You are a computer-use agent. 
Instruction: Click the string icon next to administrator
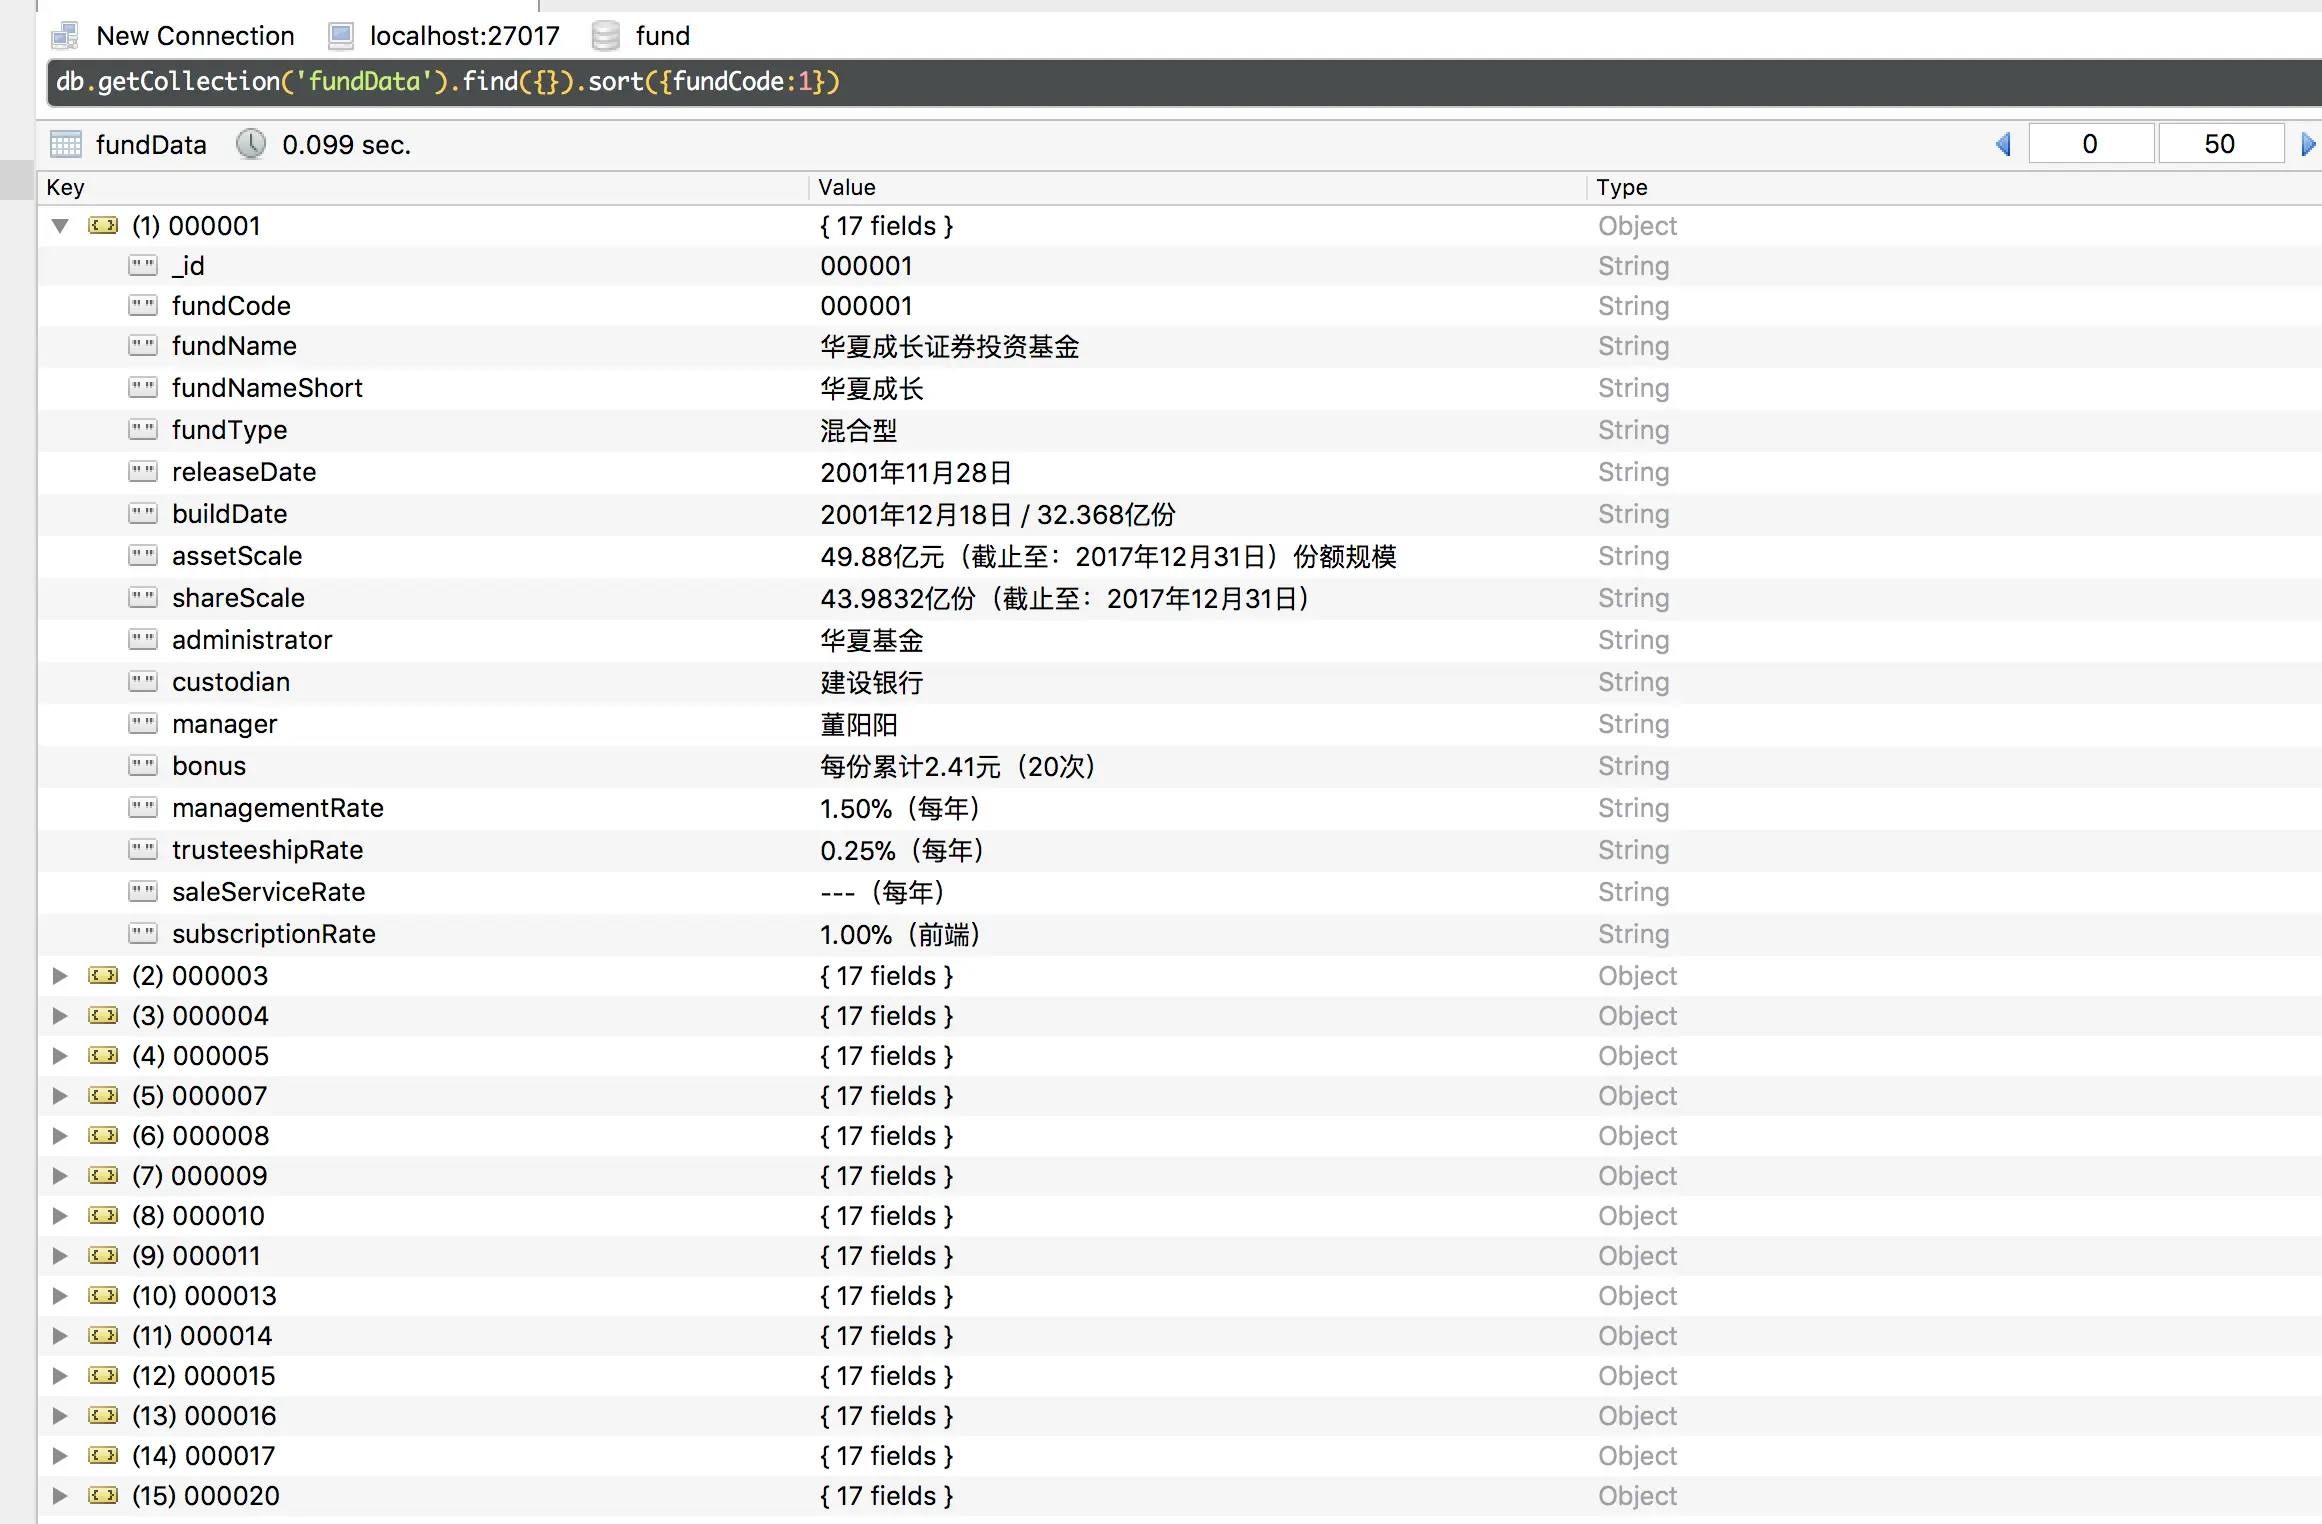[143, 639]
